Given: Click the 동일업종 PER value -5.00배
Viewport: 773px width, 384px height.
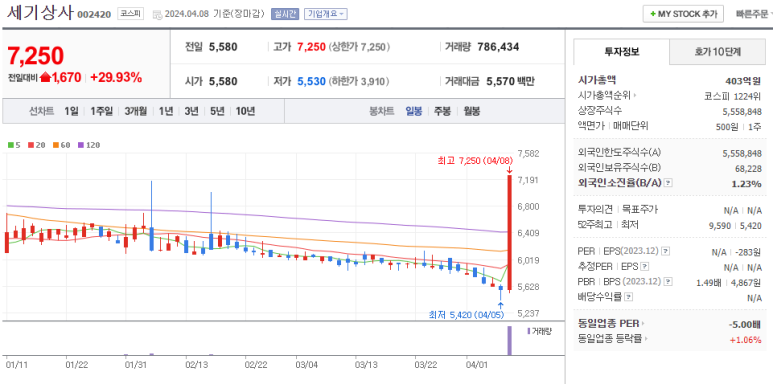Looking at the screenshot, I should [x=745, y=324].
